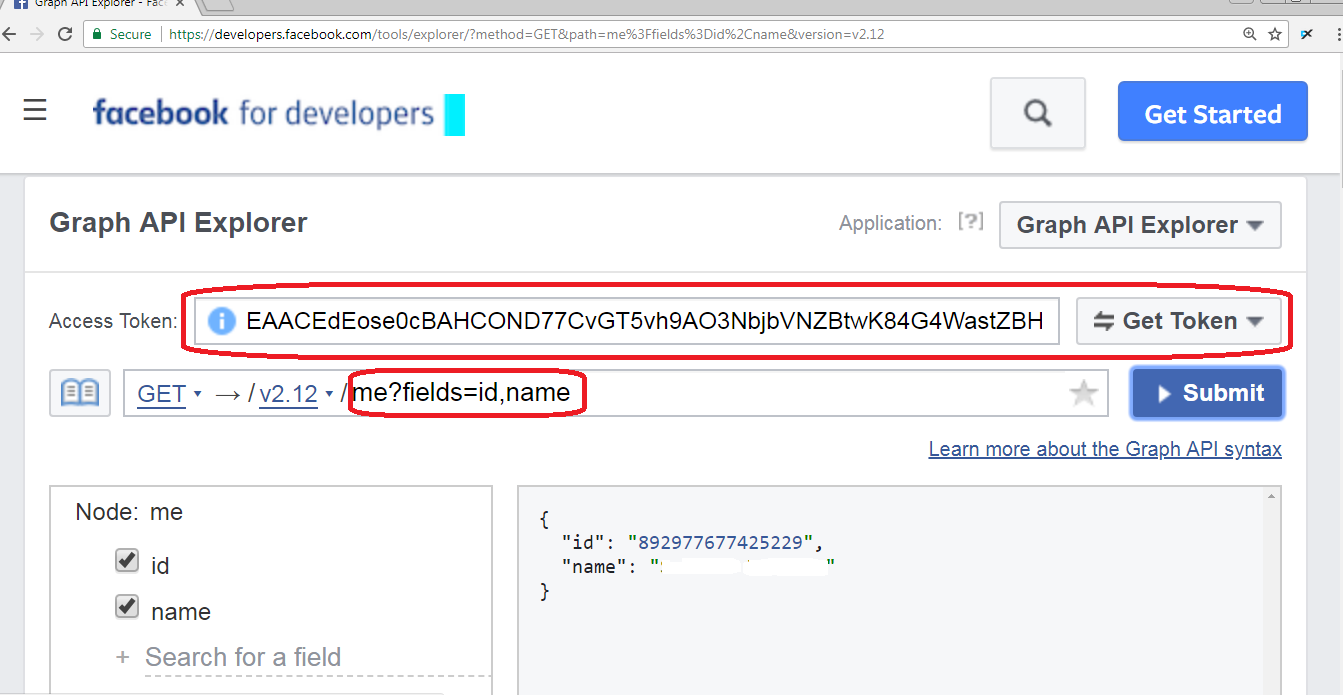Viewport: 1343px width, 695px height.
Task: Focus the Access Token text field
Action: coord(627,321)
